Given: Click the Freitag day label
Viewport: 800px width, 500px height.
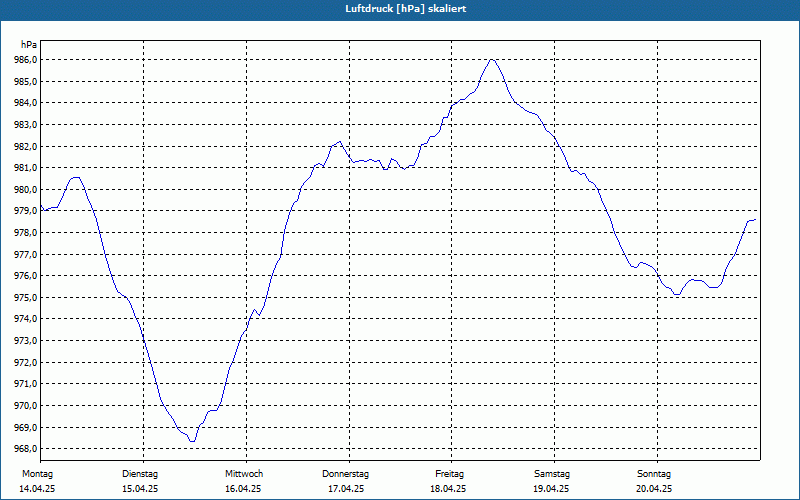Looking at the screenshot, I should (449, 474).
